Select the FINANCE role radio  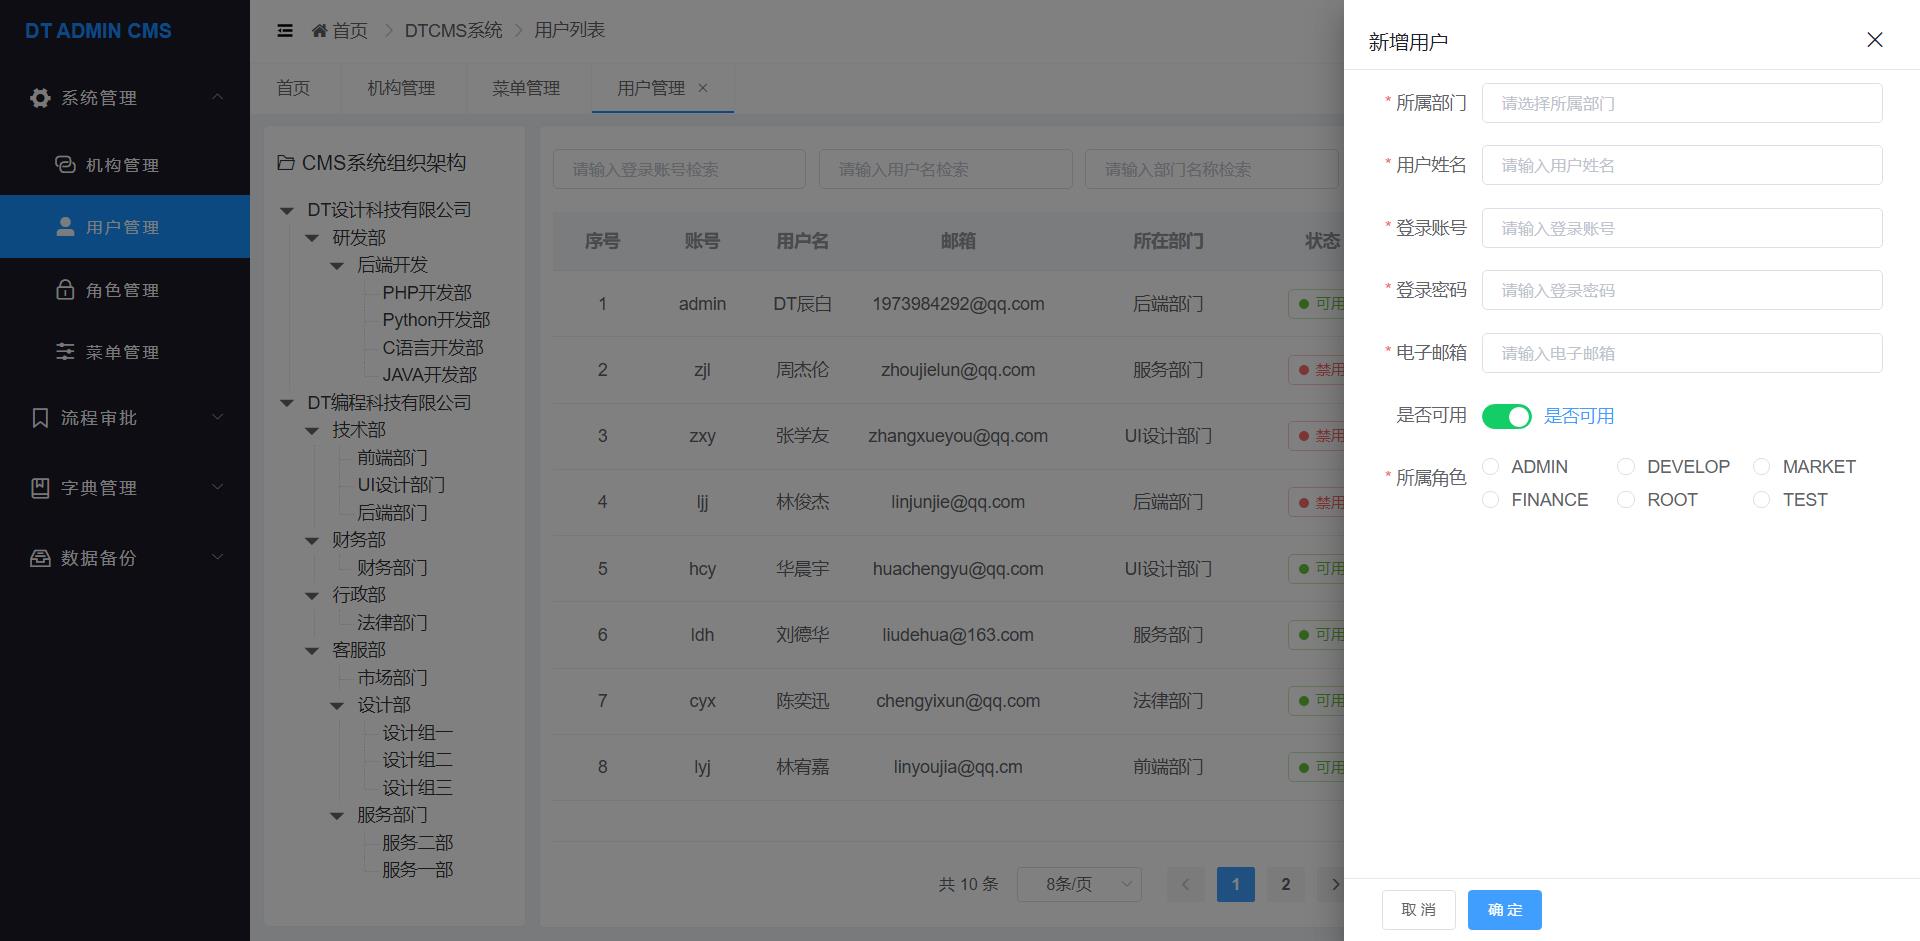1491,500
